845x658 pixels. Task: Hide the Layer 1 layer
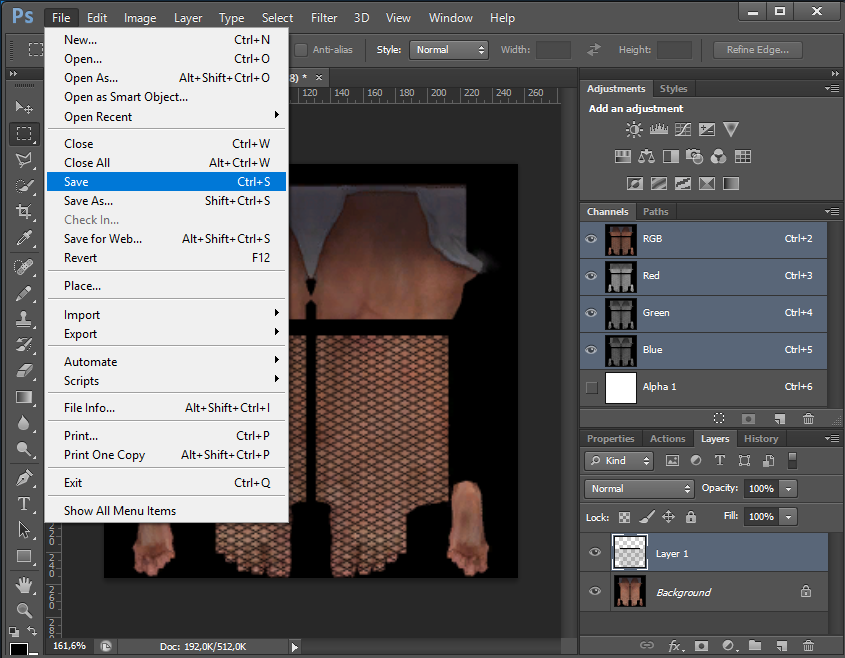click(x=595, y=553)
